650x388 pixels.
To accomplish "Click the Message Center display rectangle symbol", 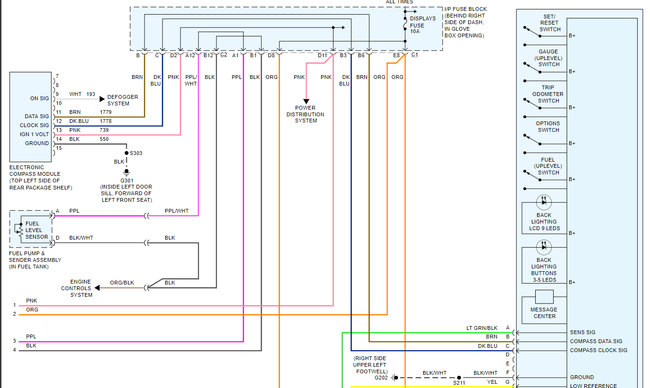I will pos(544,297).
